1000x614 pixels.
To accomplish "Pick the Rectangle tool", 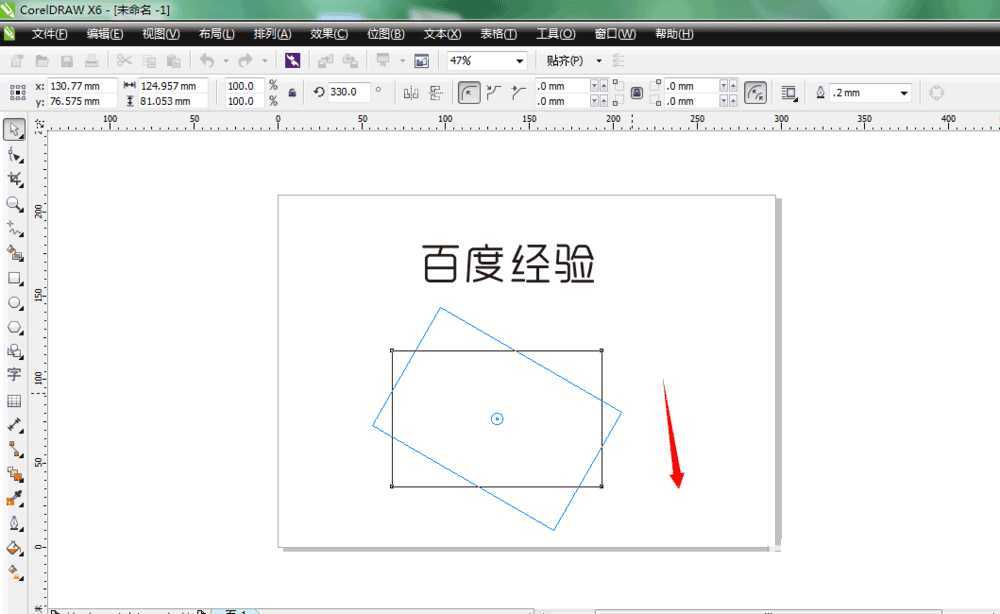I will pos(14,278).
